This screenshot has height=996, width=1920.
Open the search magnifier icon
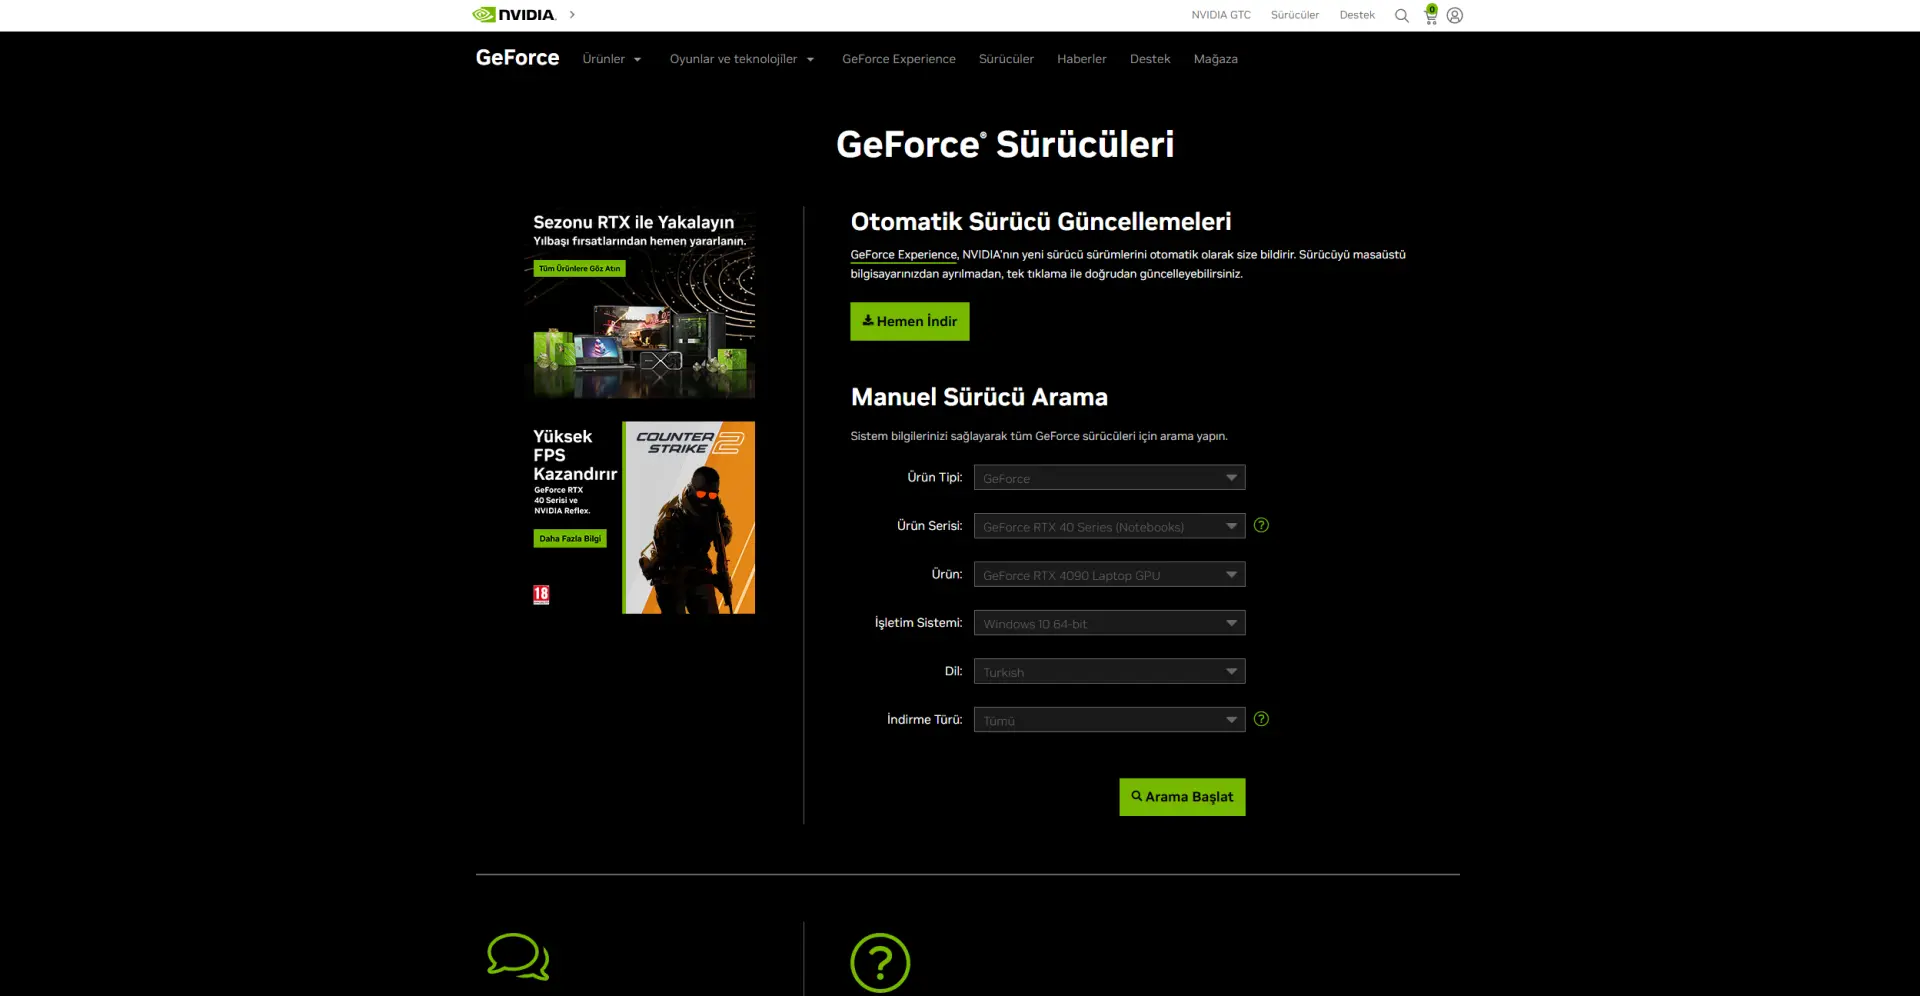(x=1402, y=16)
